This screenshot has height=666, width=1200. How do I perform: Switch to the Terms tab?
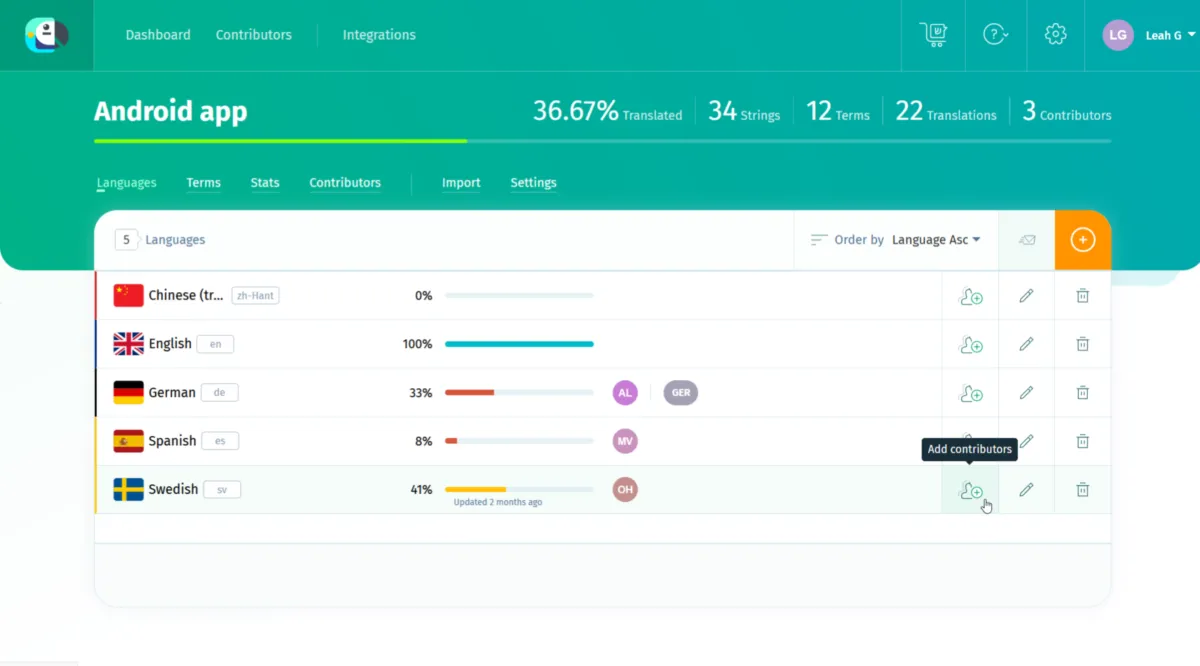tap(203, 183)
